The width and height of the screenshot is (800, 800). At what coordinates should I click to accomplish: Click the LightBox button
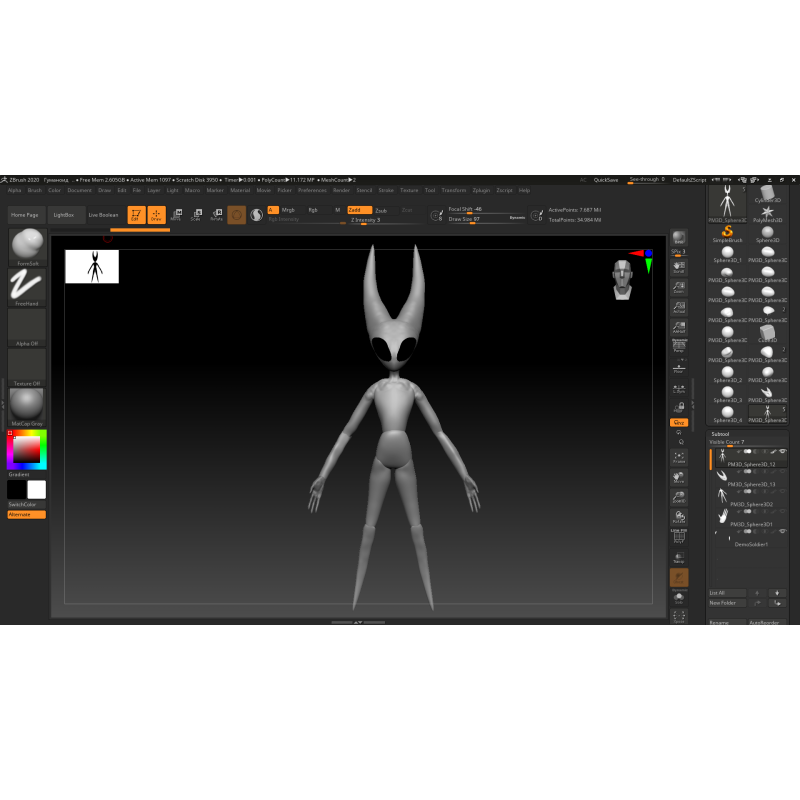(64, 214)
